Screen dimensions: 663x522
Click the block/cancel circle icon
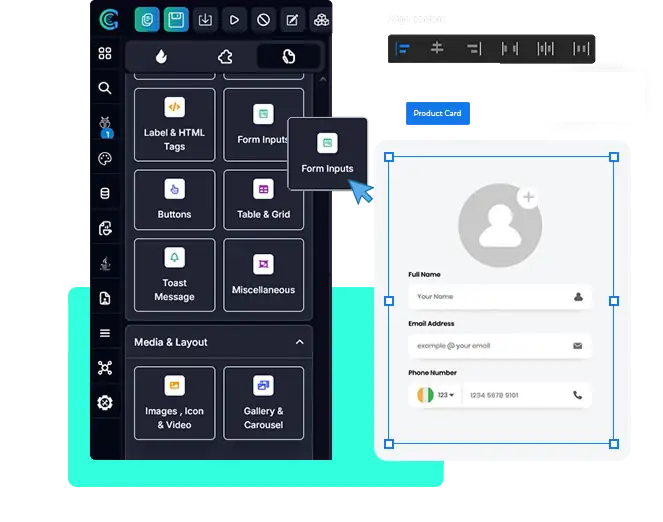[263, 20]
